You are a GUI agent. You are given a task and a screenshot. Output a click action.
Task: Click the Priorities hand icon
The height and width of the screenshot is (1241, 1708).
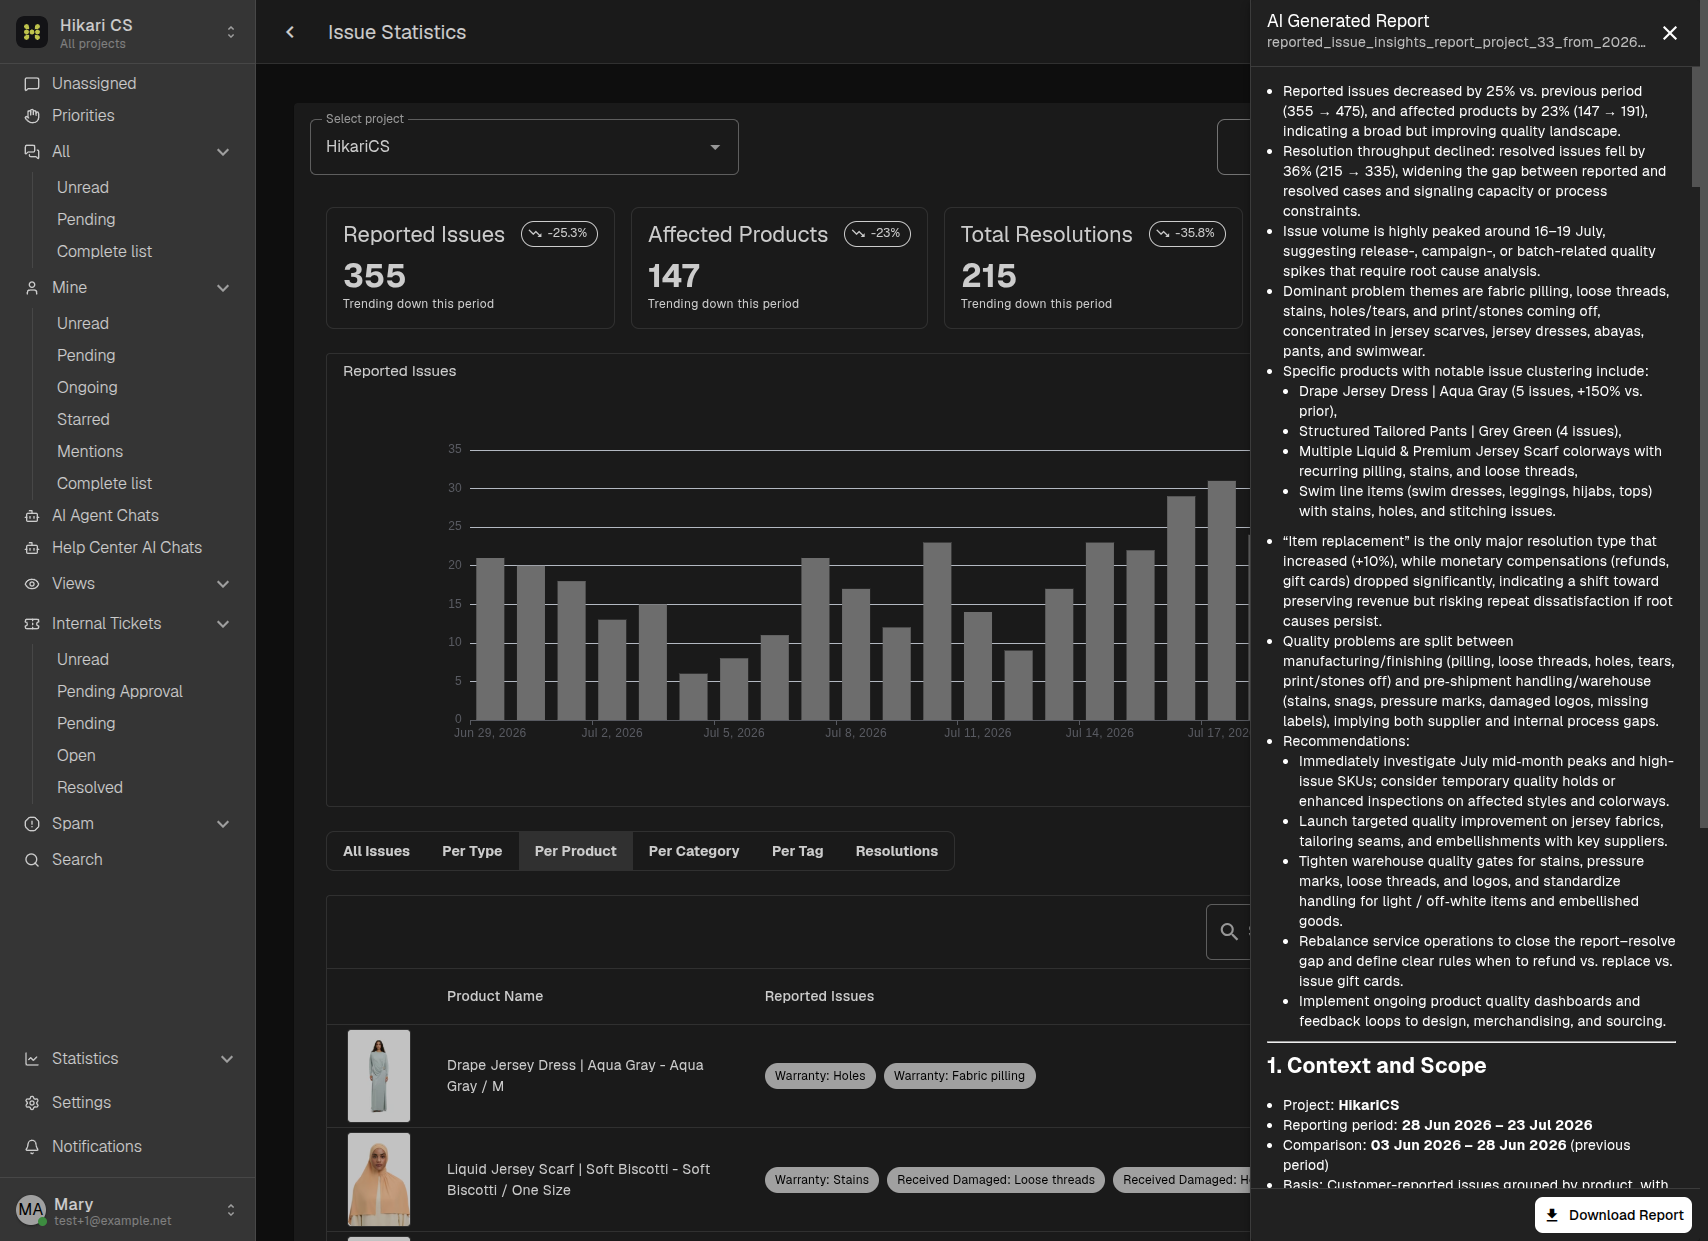32,116
